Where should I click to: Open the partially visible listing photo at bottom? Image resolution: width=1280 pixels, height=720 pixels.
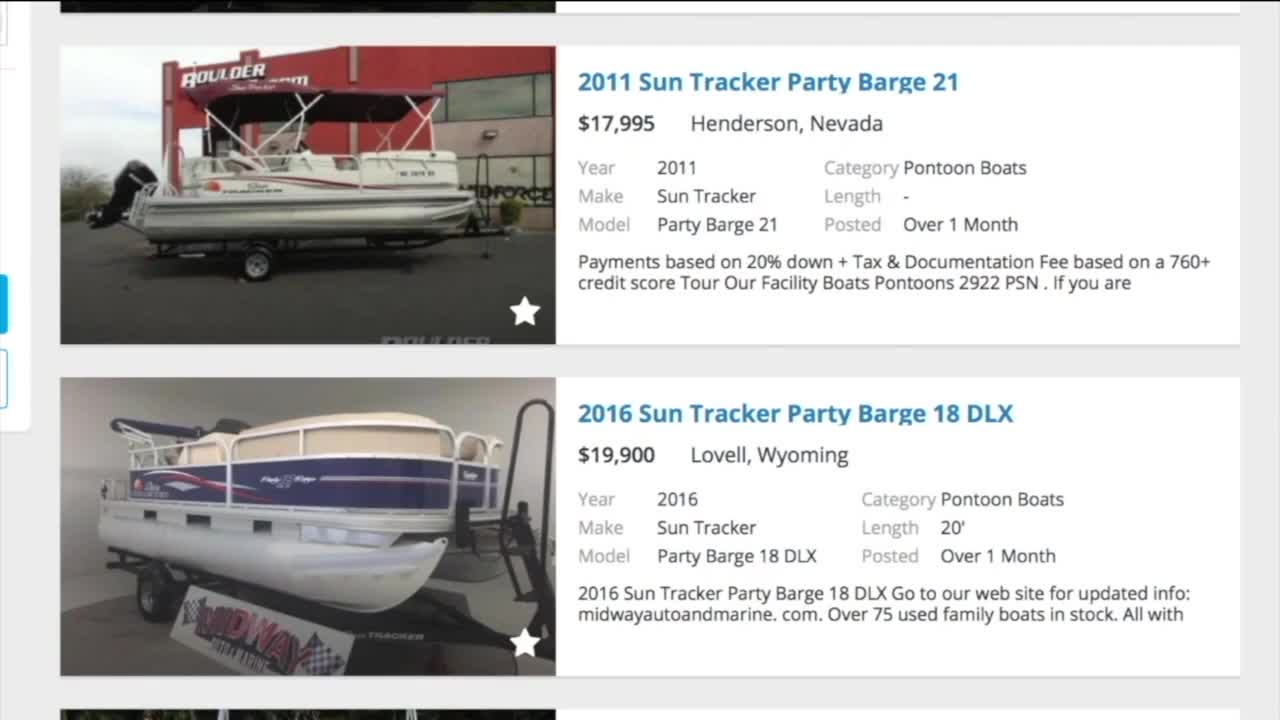click(308, 714)
